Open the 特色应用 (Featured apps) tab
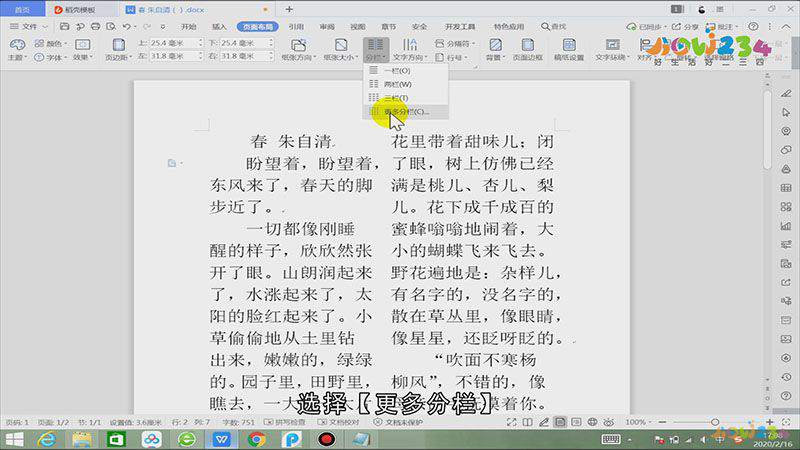Screen dimensions: 800x450 click(x=508, y=26)
